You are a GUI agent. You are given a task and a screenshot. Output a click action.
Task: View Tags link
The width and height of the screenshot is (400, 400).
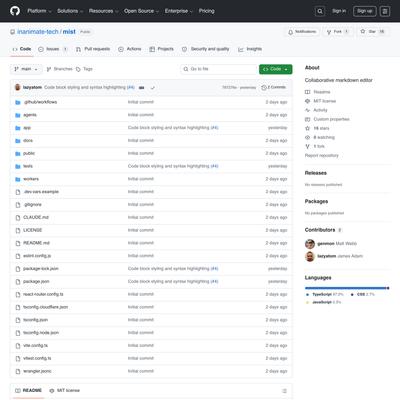tap(84, 69)
